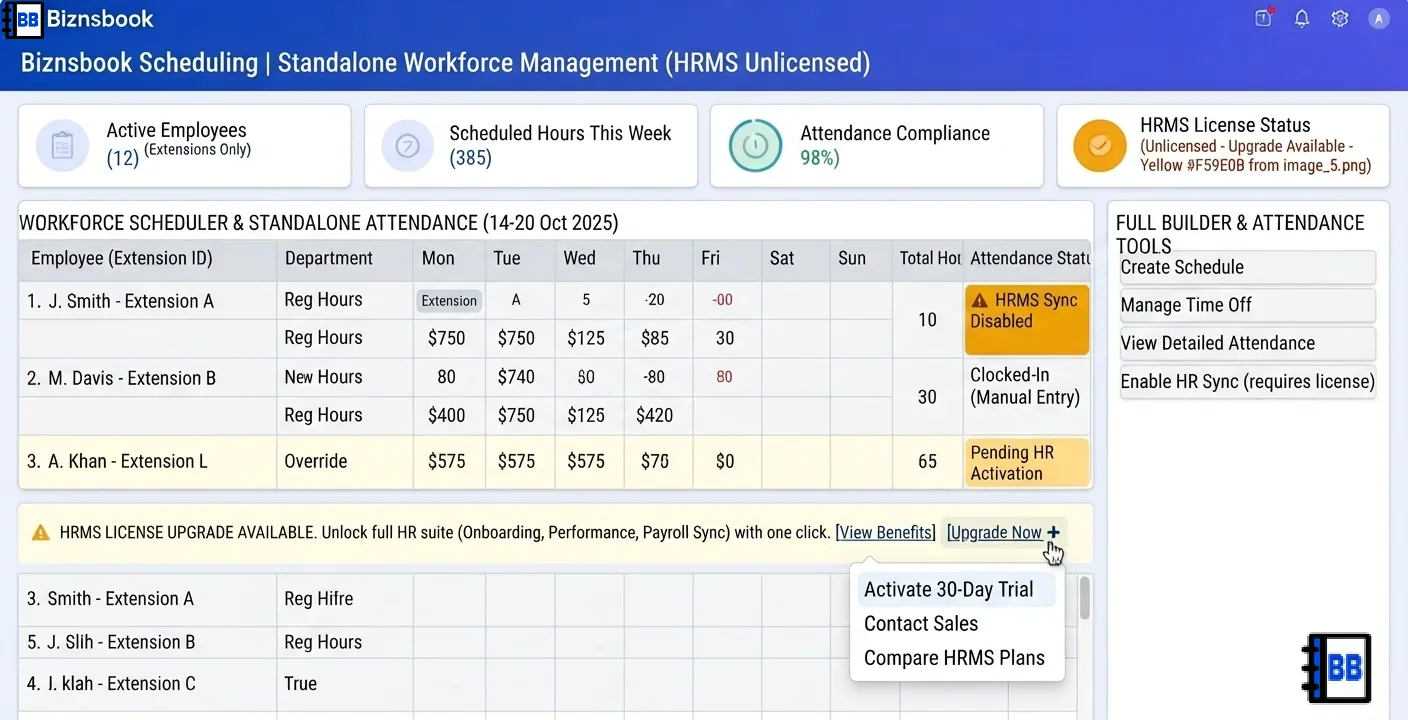
Task: Click the Attendance Compliance gauge icon
Action: [755, 146]
